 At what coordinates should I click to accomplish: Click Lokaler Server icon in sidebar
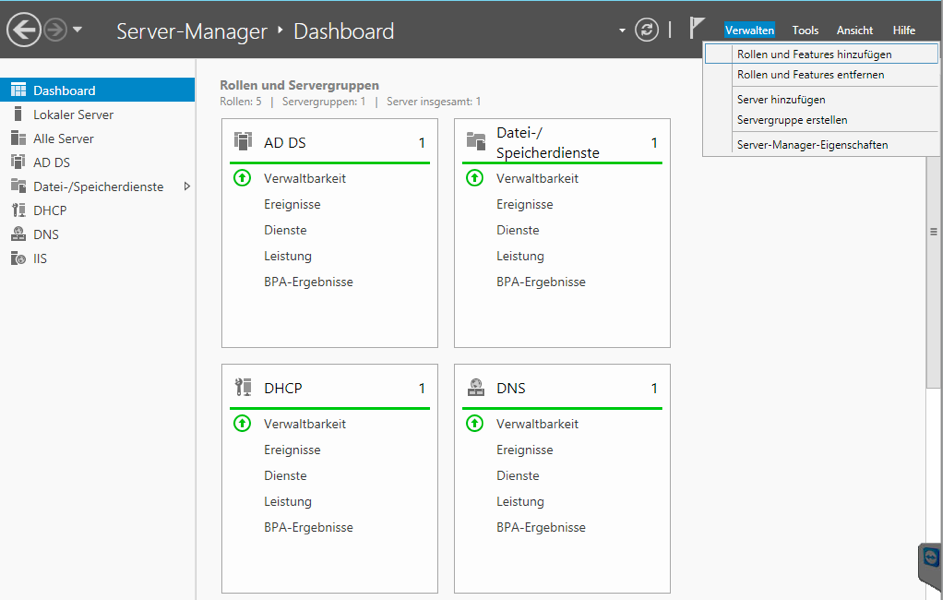tap(18, 114)
